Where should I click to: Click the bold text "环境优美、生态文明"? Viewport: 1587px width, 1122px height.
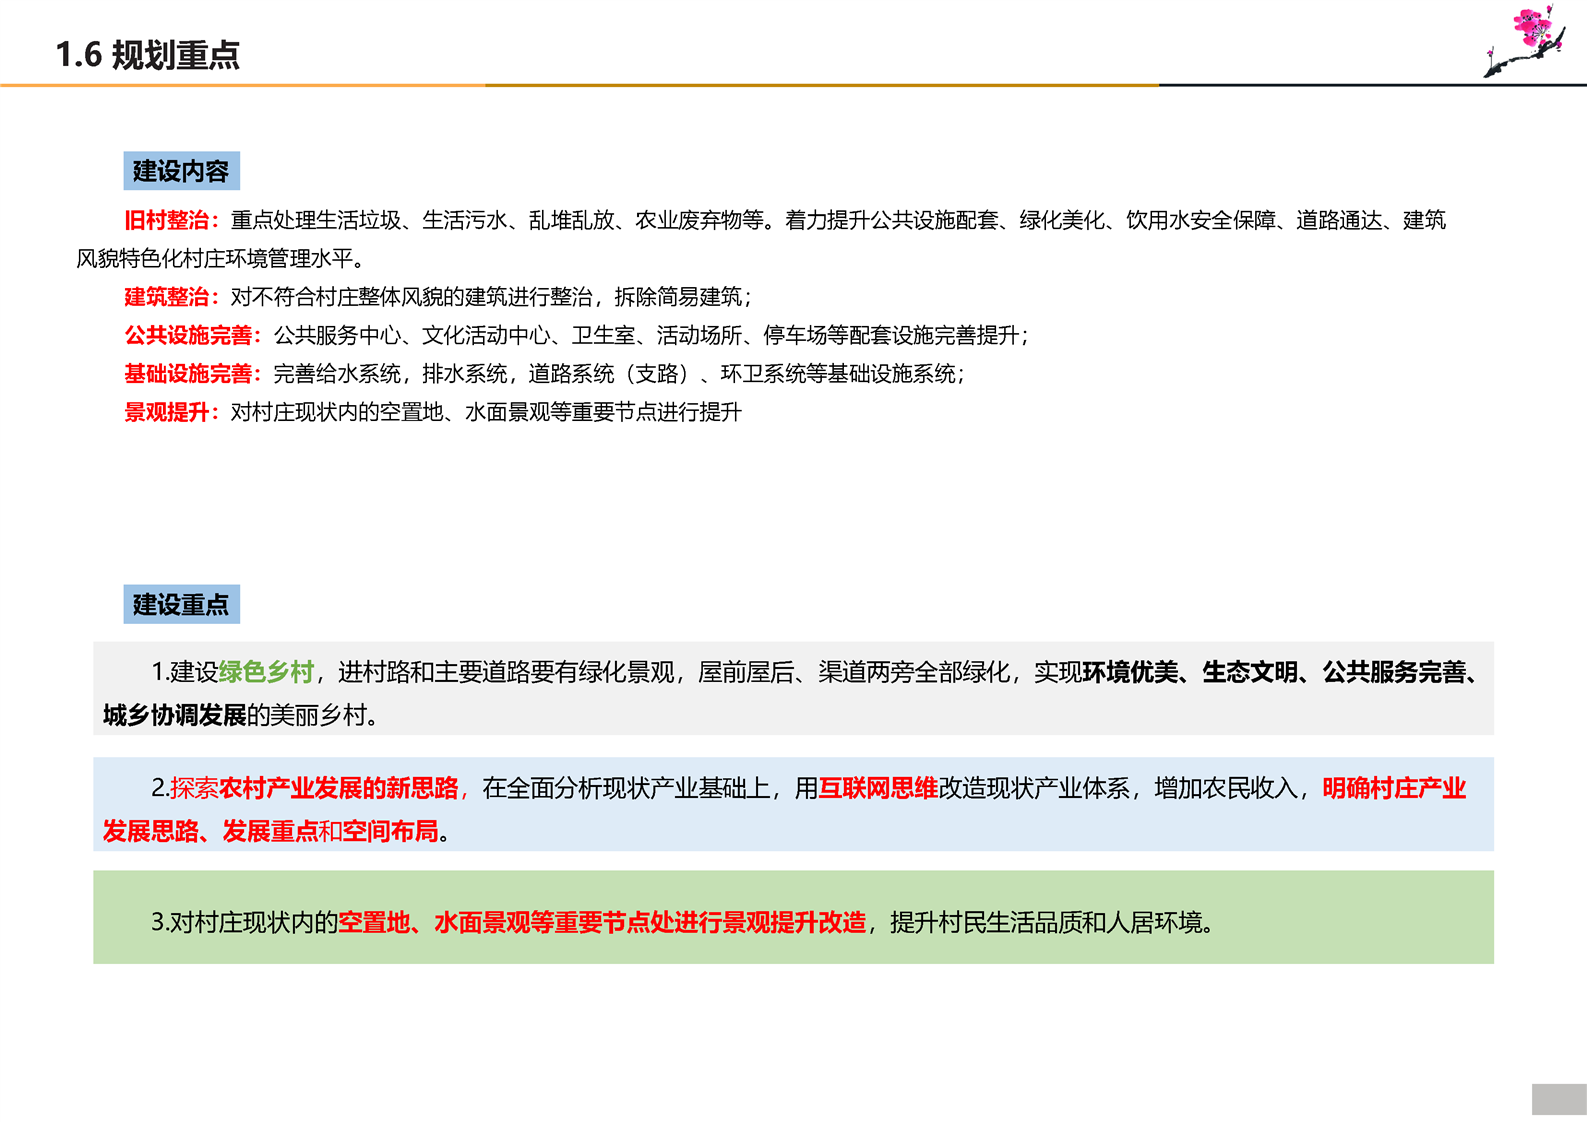[1190, 672]
